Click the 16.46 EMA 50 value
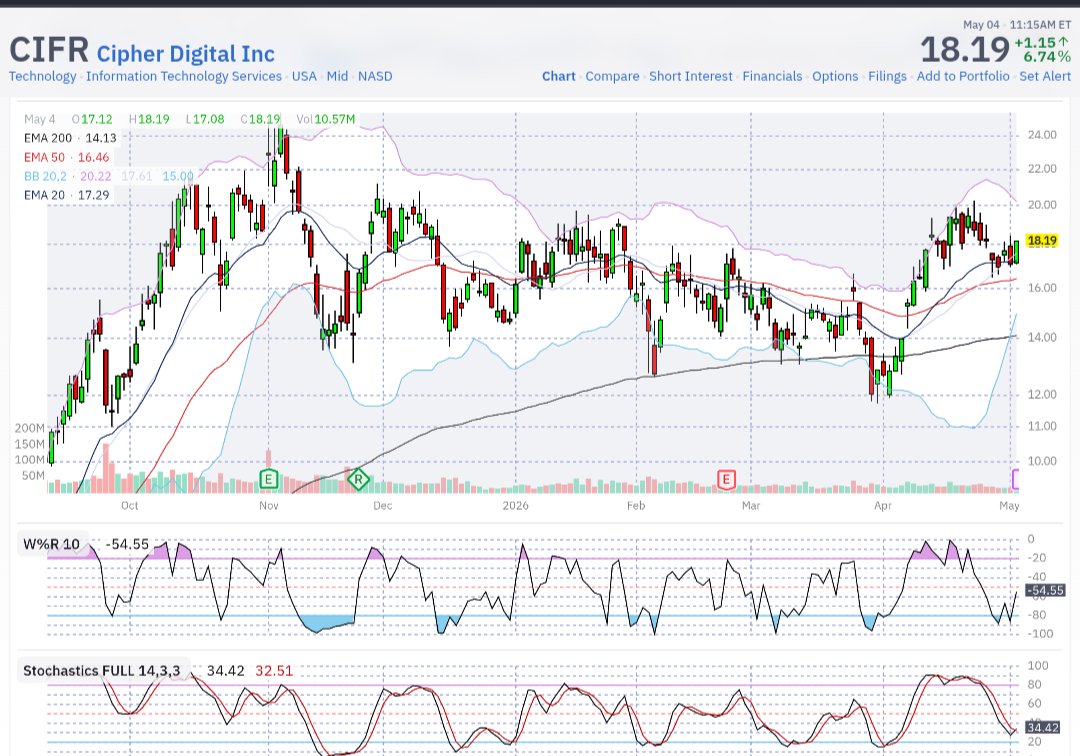1080x756 pixels. coord(93,157)
